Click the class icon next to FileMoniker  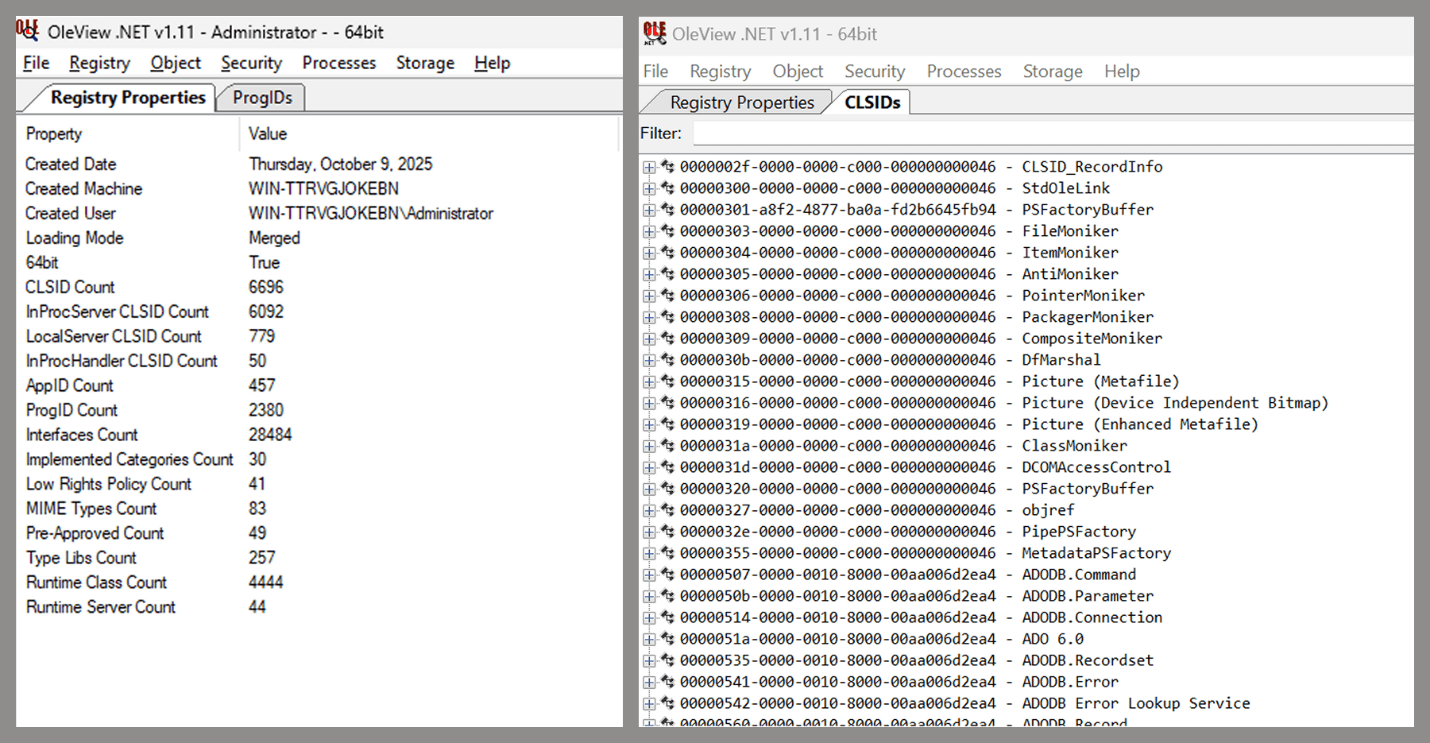pos(667,231)
